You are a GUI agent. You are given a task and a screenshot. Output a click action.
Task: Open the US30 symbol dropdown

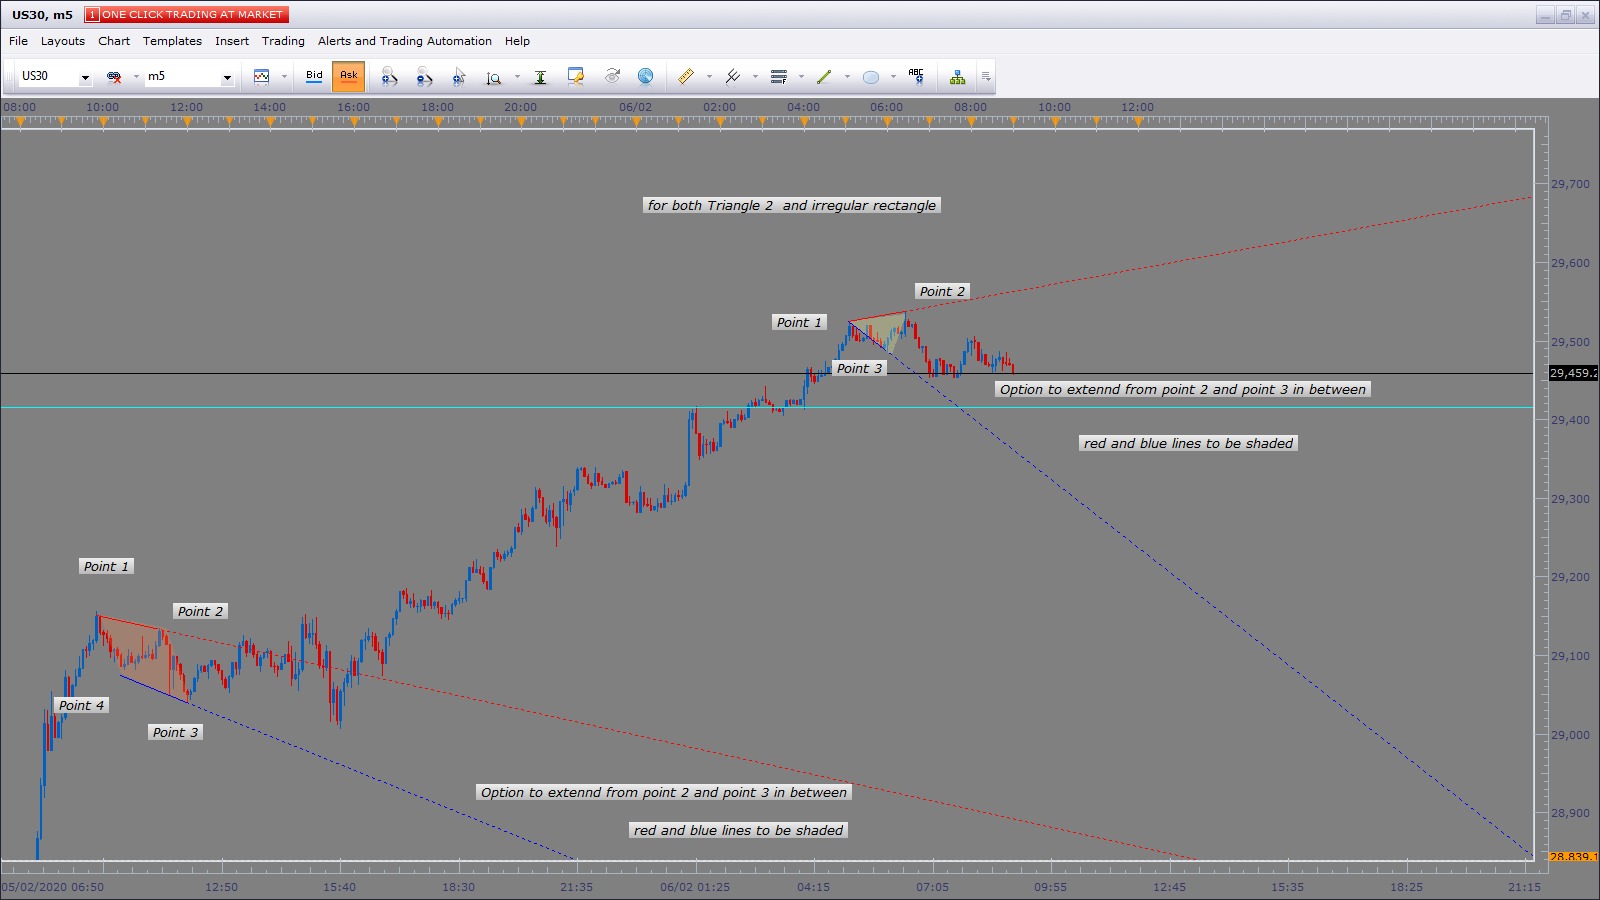85,77
